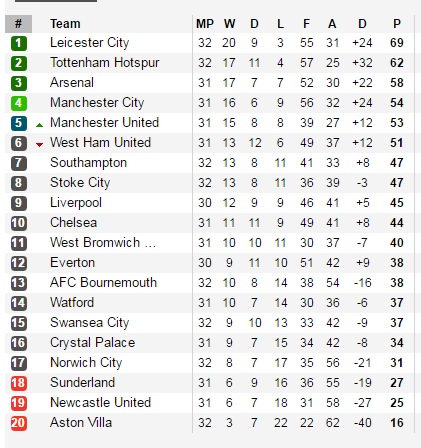Image resolution: width=421 pixels, height=448 pixels.
Task: Click the red position 18 badge
Action: pyautogui.click(x=19, y=383)
